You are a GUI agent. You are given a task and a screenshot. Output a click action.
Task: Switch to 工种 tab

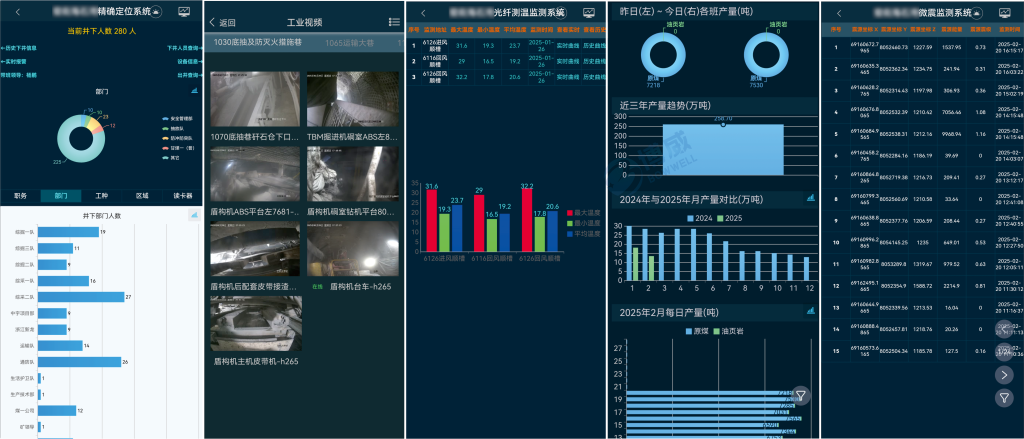click(x=101, y=196)
